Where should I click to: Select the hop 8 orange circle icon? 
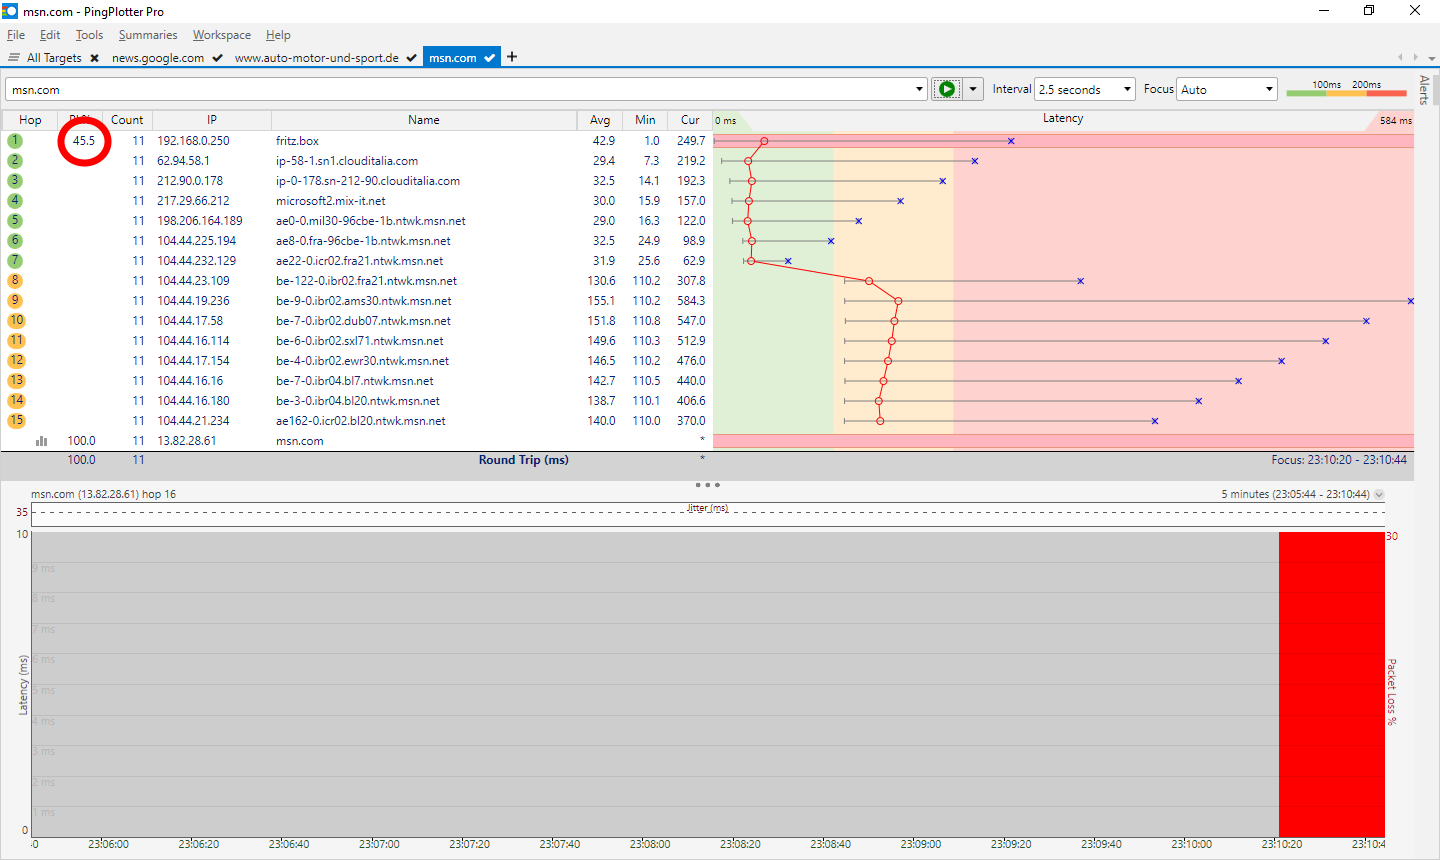pyautogui.click(x=15, y=281)
